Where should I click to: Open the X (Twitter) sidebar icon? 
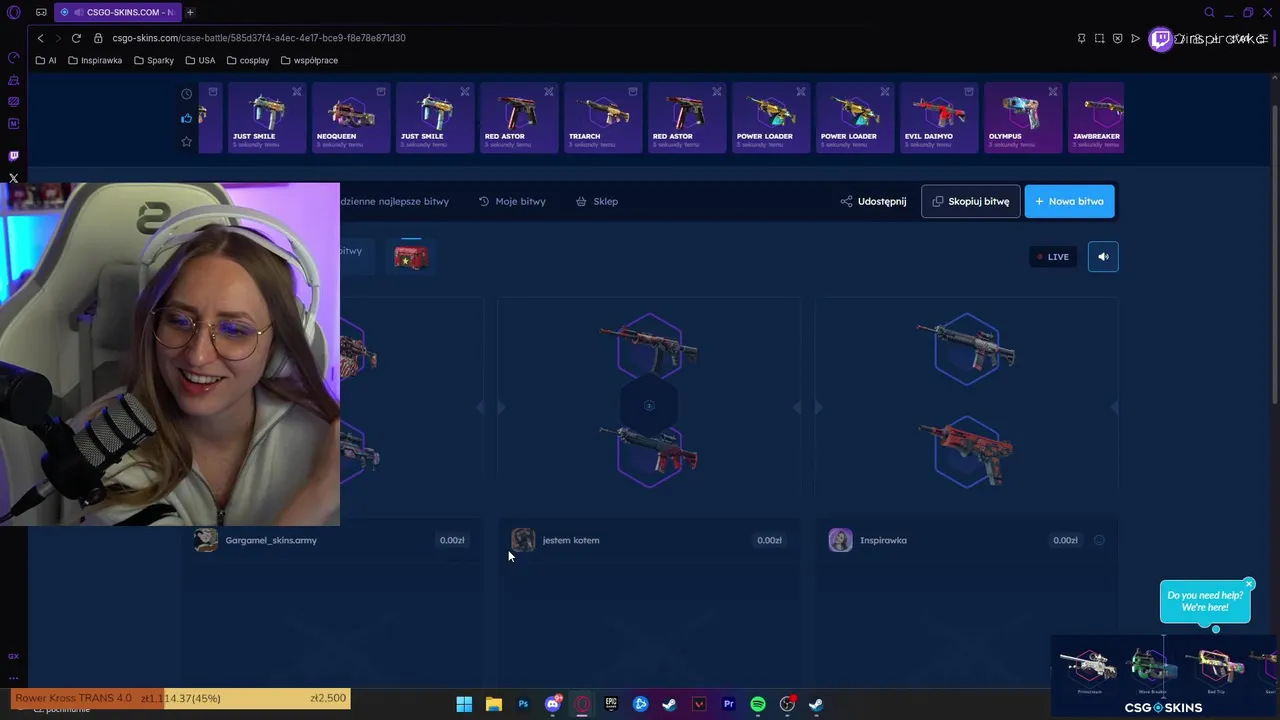tap(13, 178)
